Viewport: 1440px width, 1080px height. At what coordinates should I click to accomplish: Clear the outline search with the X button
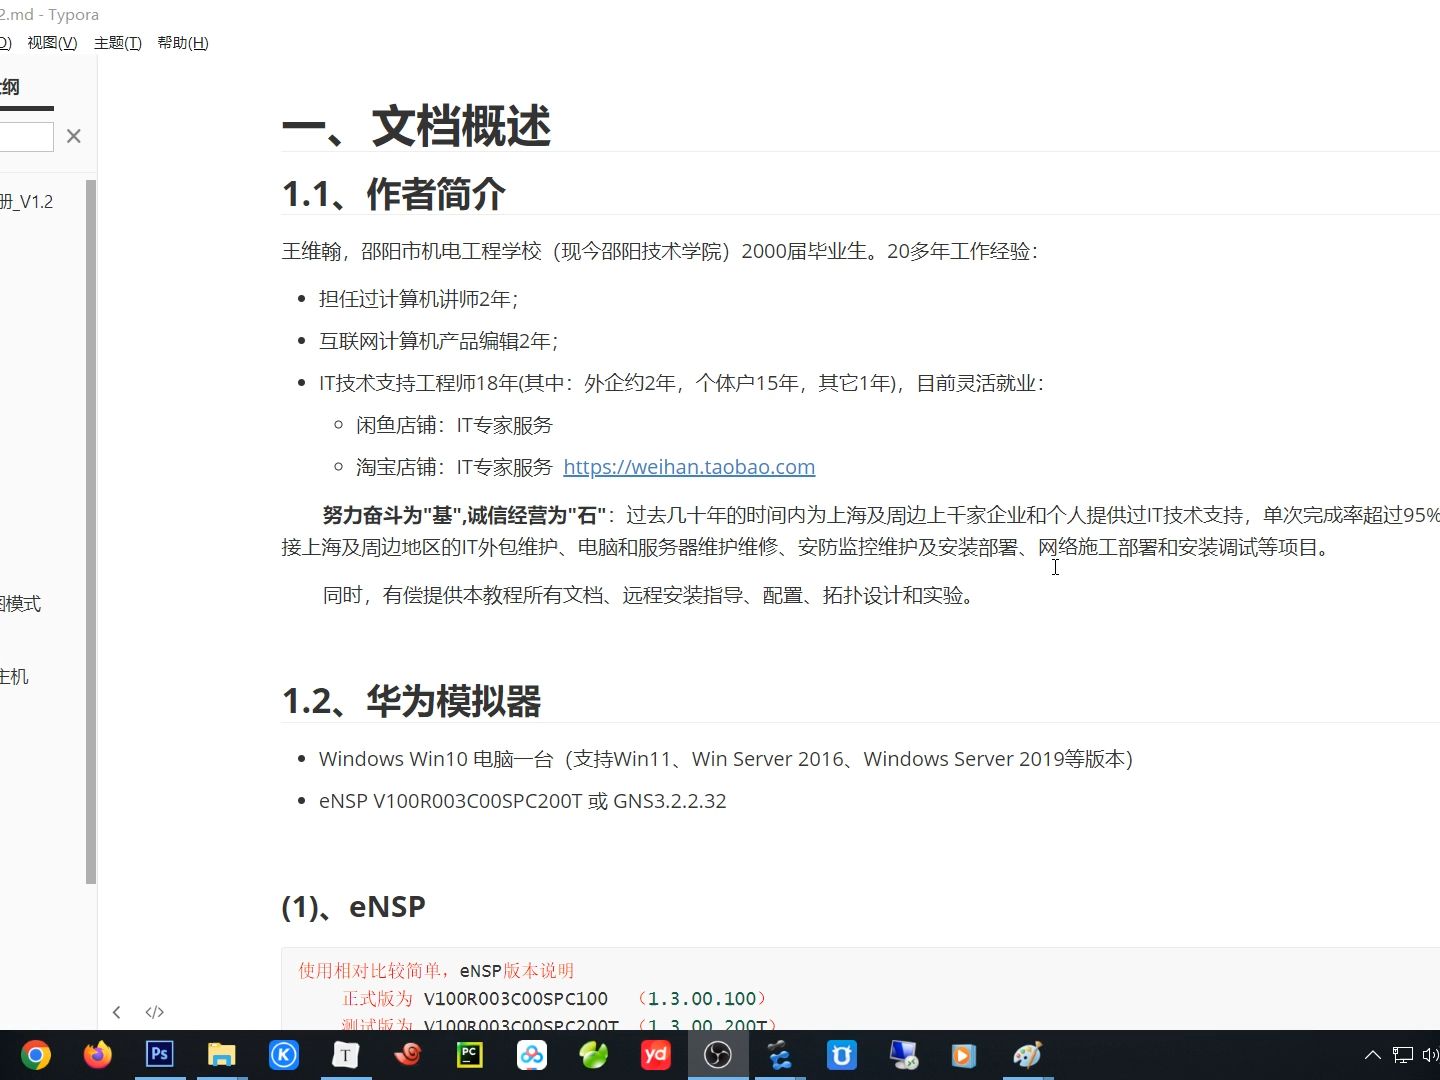point(73,136)
